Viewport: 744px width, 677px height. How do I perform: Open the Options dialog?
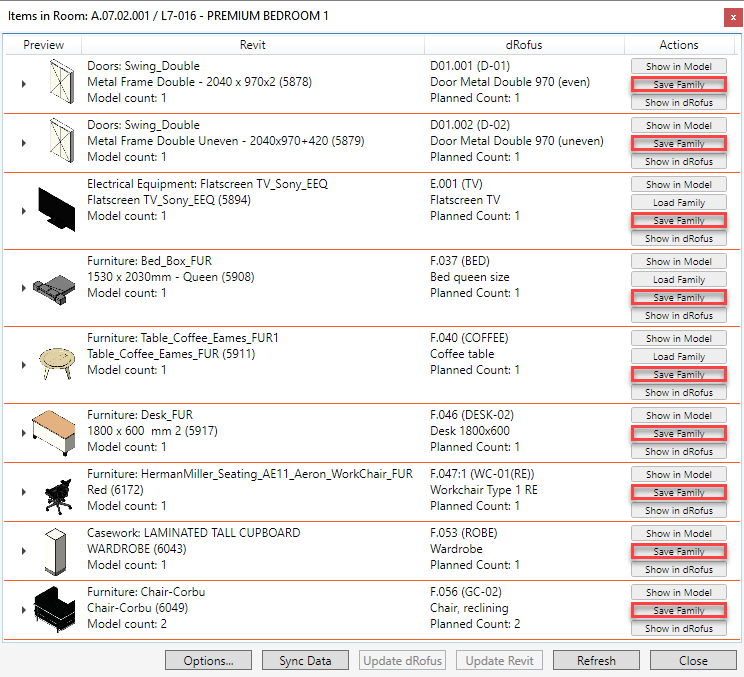click(209, 660)
